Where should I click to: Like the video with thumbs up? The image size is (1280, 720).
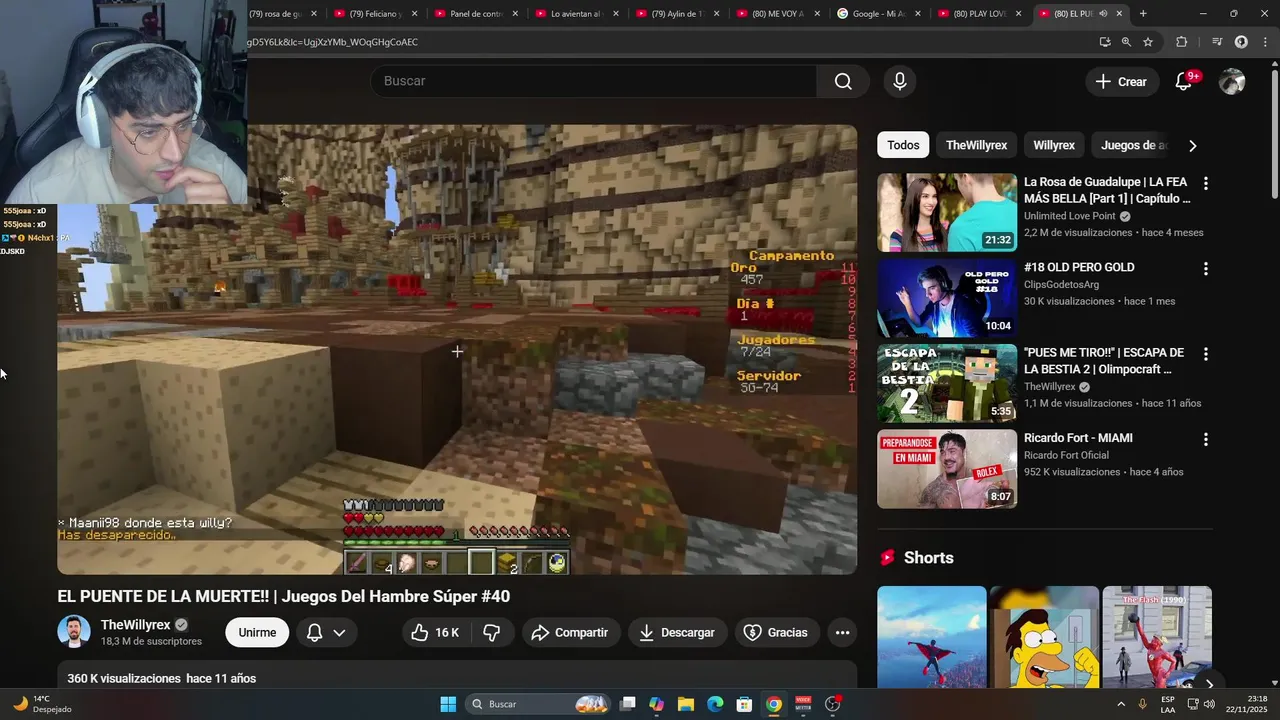tap(435, 632)
